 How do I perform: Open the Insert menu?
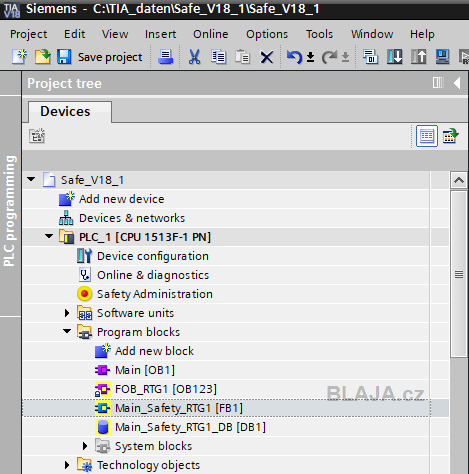click(x=160, y=34)
